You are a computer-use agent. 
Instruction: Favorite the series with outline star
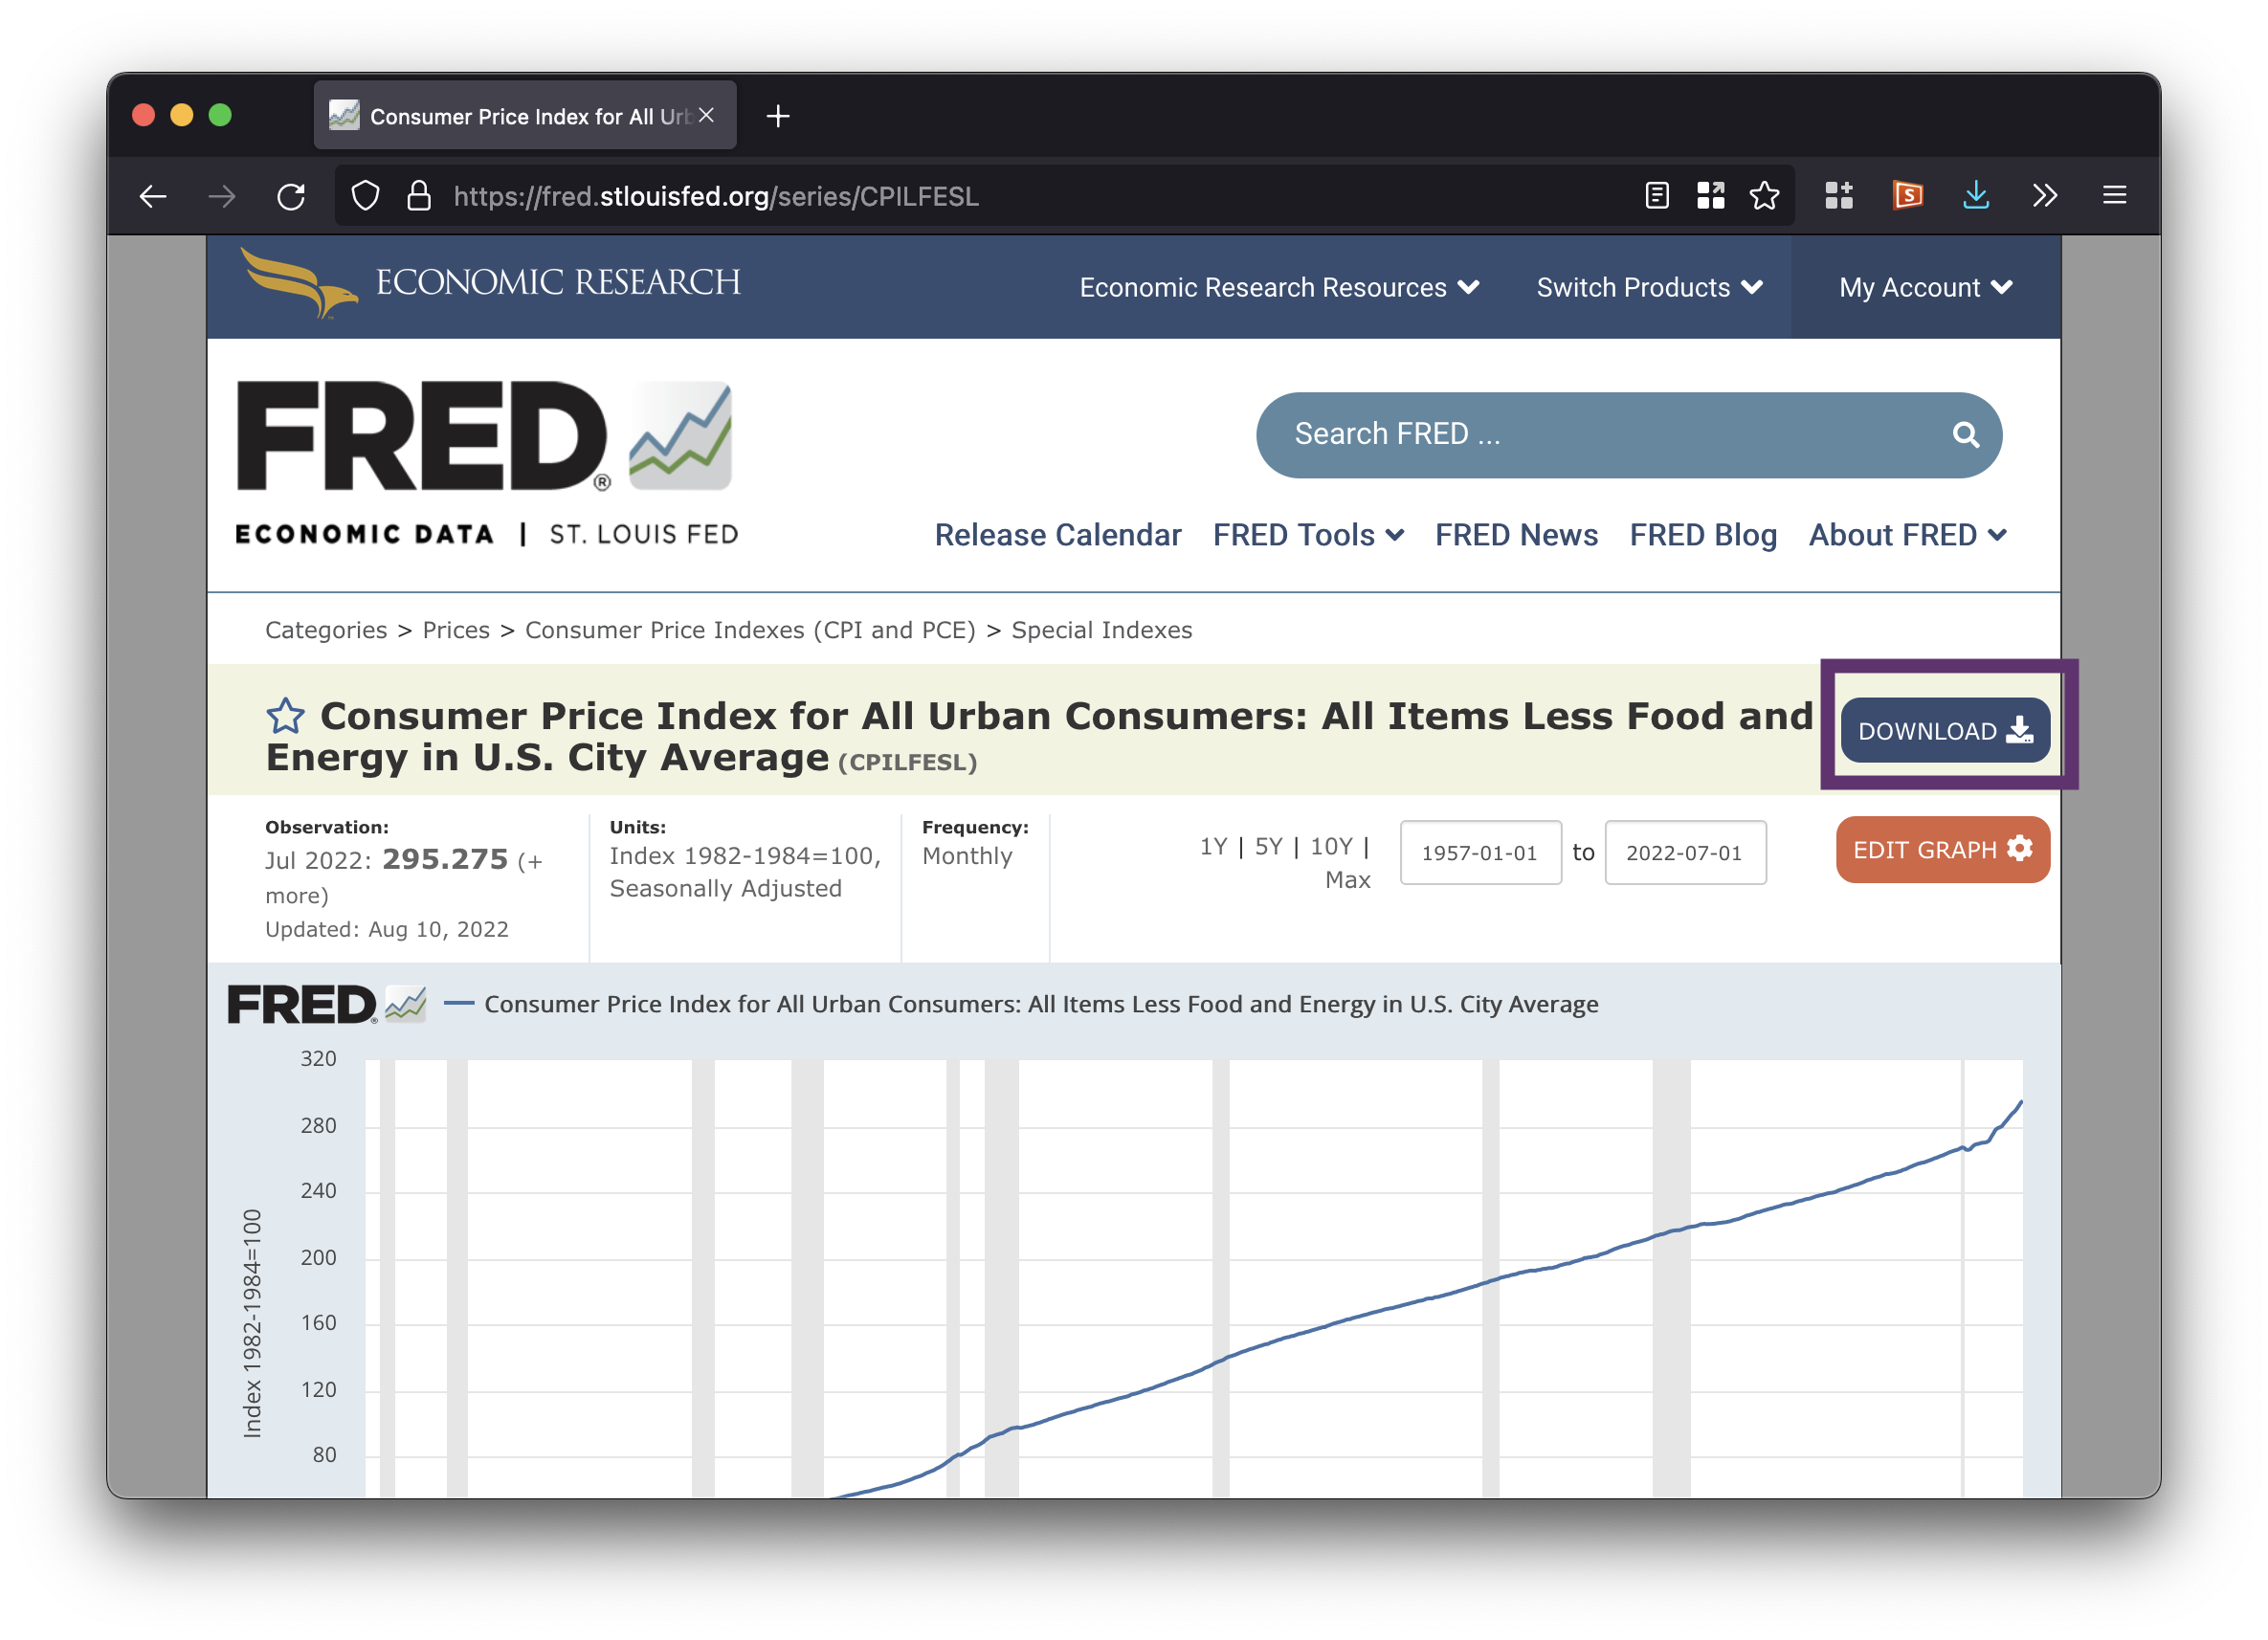(x=285, y=716)
